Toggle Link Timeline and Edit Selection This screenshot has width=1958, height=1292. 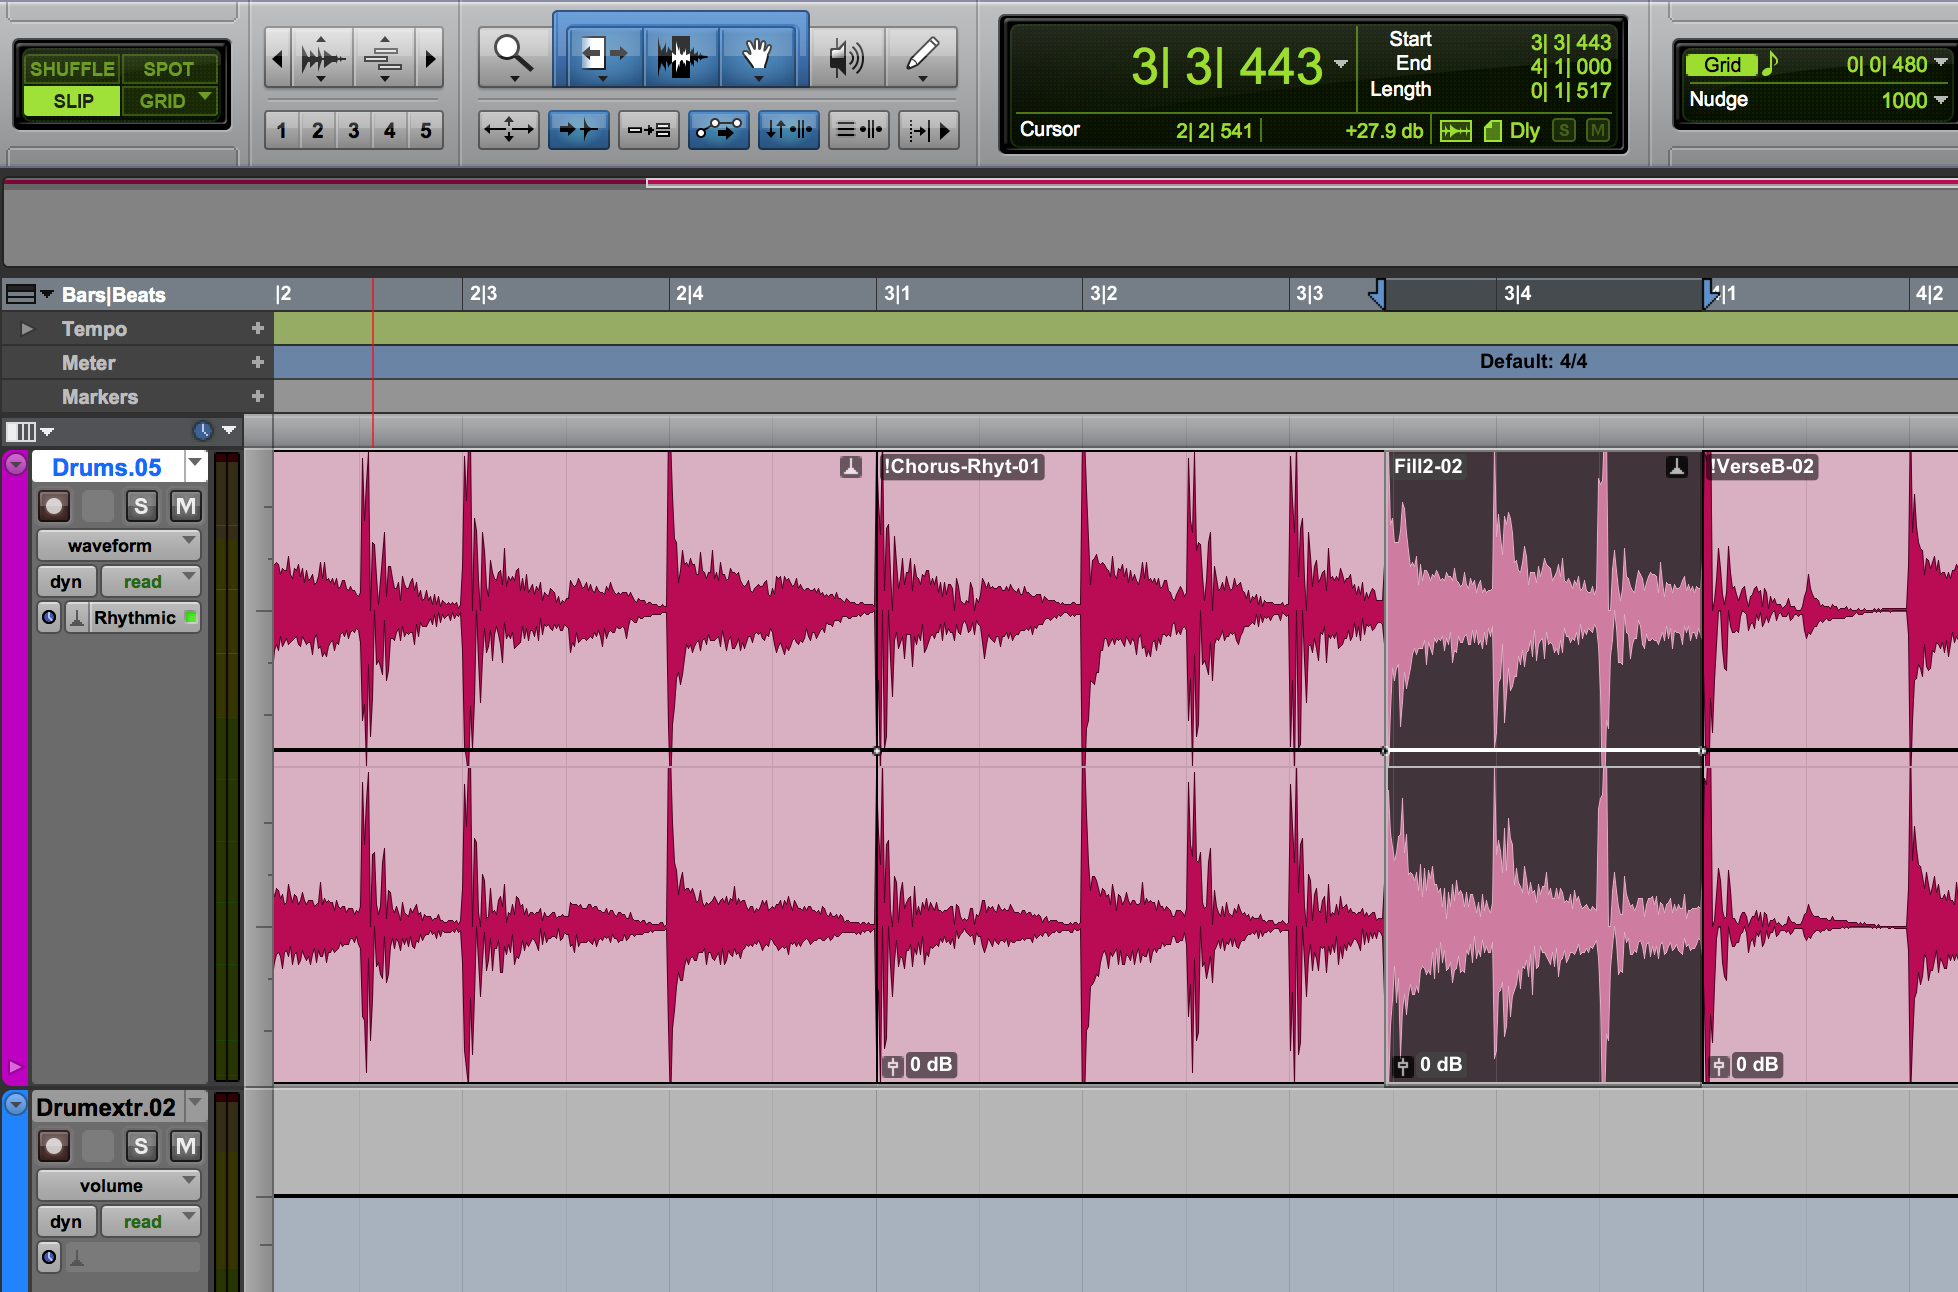[x=788, y=130]
